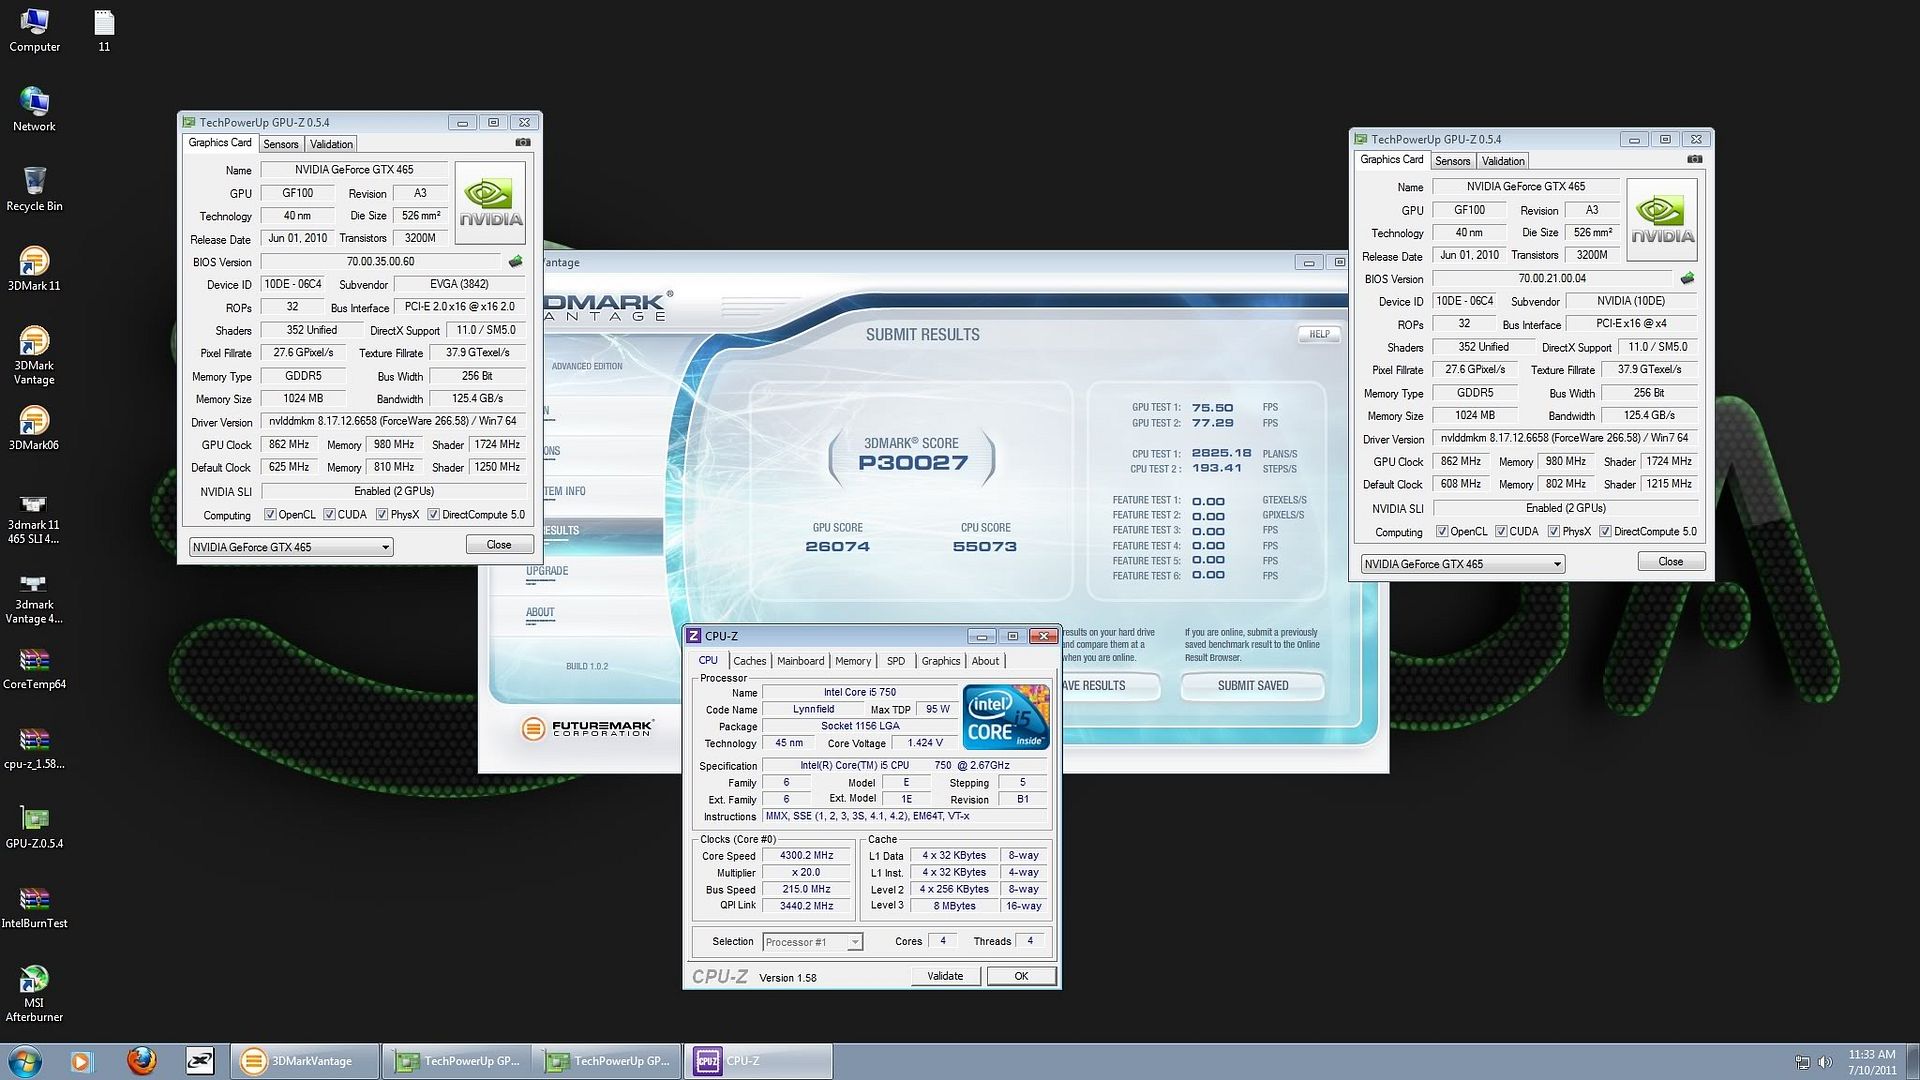Open the 3dmark Vantage 4... desktop file
Screen dimensions: 1920x1080
tap(34, 598)
